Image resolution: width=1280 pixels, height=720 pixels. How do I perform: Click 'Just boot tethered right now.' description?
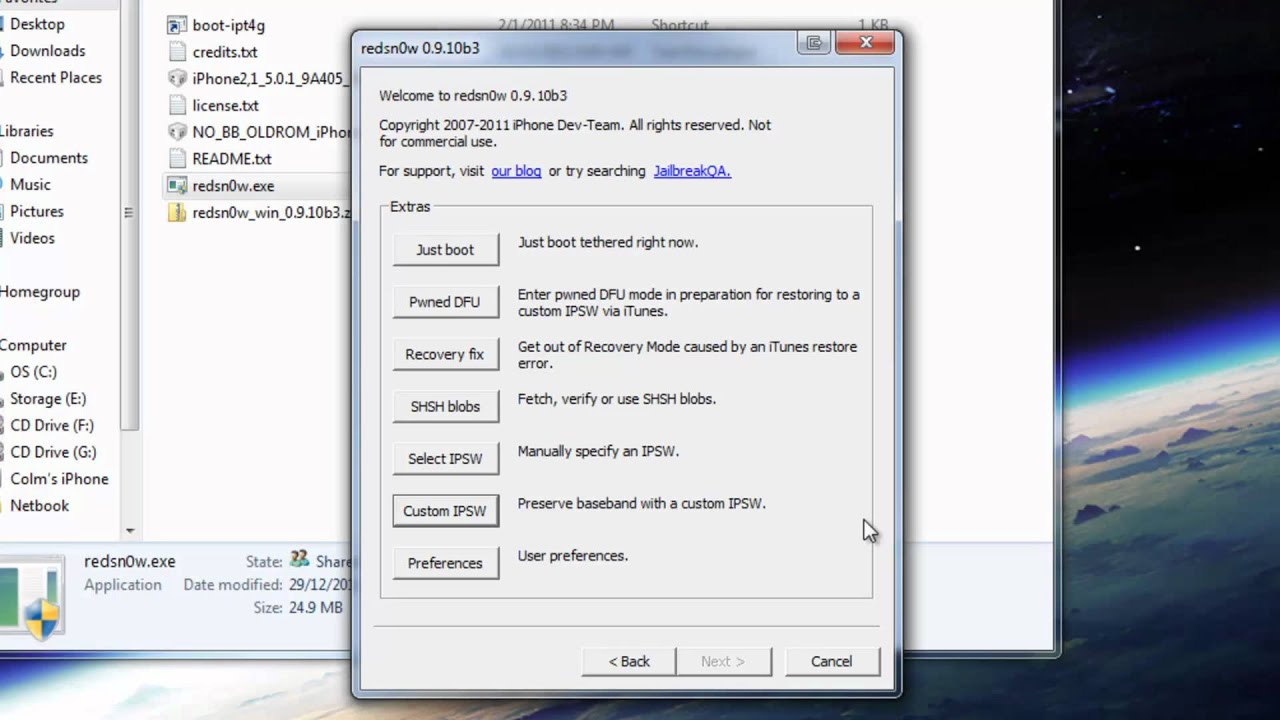click(608, 243)
